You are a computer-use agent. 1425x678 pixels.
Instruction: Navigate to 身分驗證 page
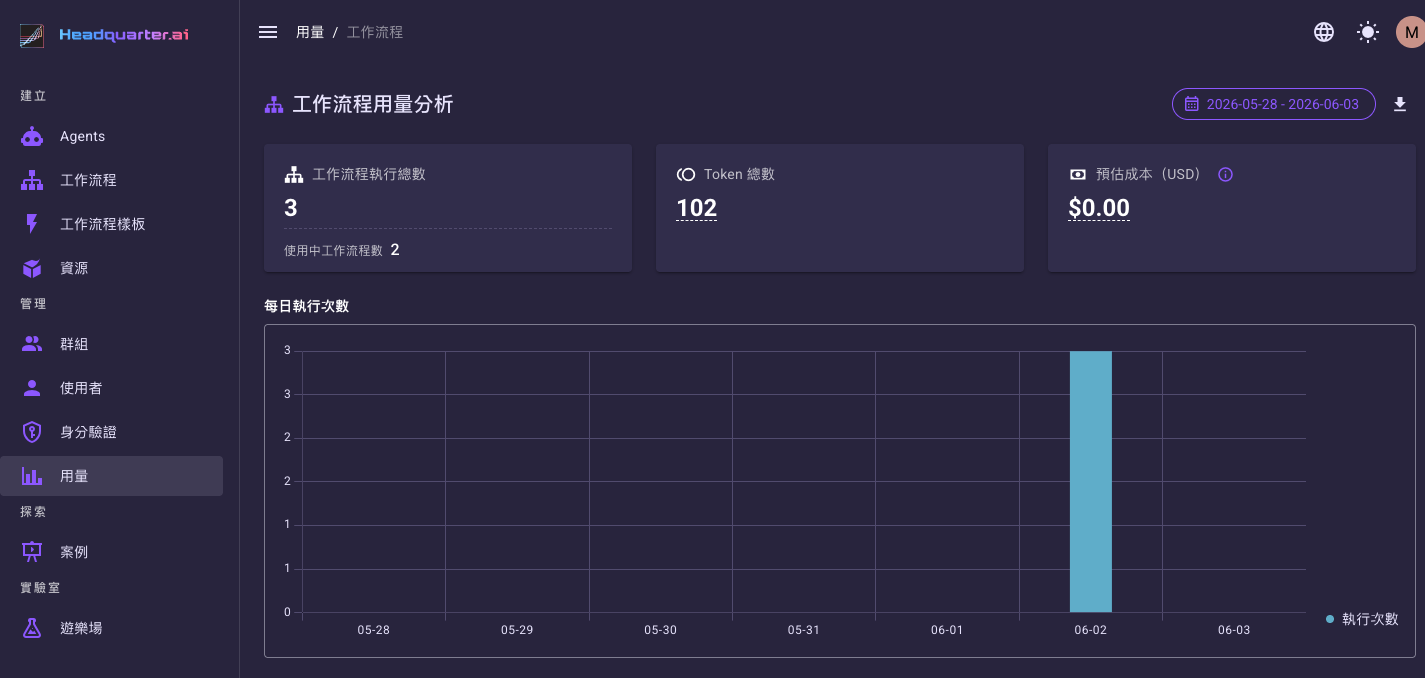click(x=111, y=432)
